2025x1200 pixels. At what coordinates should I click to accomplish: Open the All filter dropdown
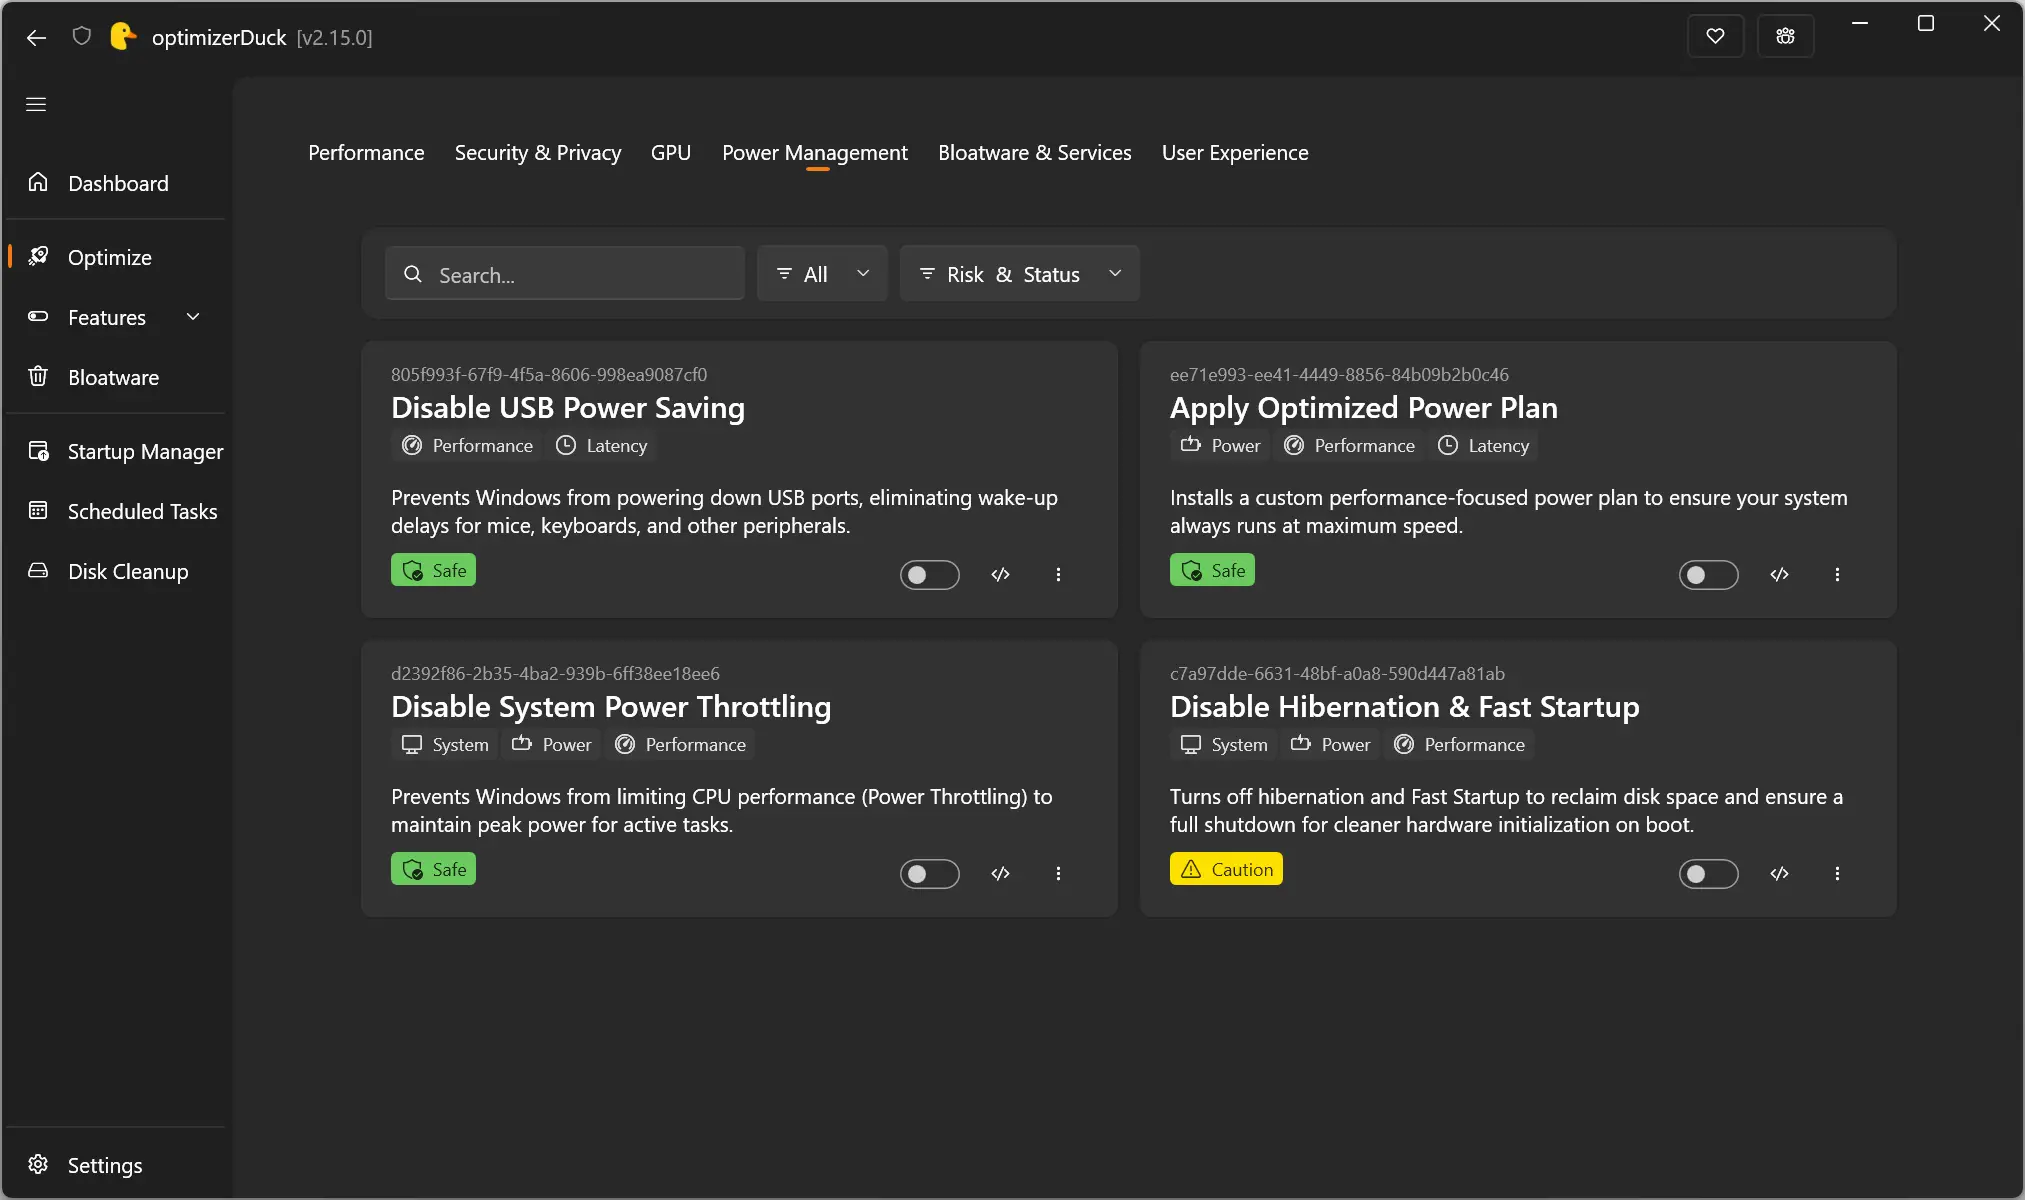pyautogui.click(x=822, y=274)
